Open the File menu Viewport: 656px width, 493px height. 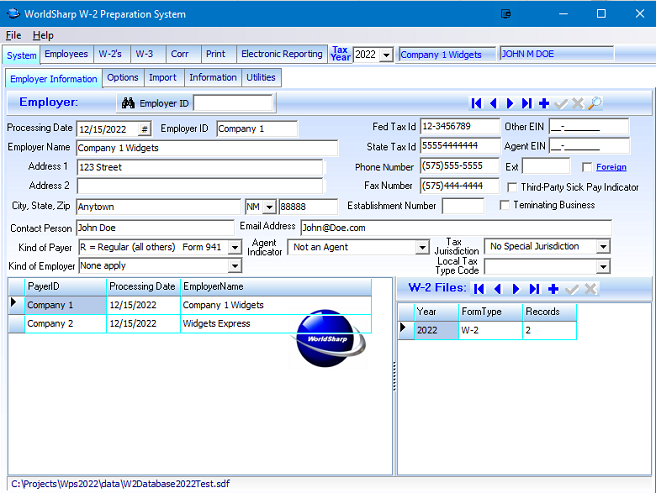coord(13,36)
